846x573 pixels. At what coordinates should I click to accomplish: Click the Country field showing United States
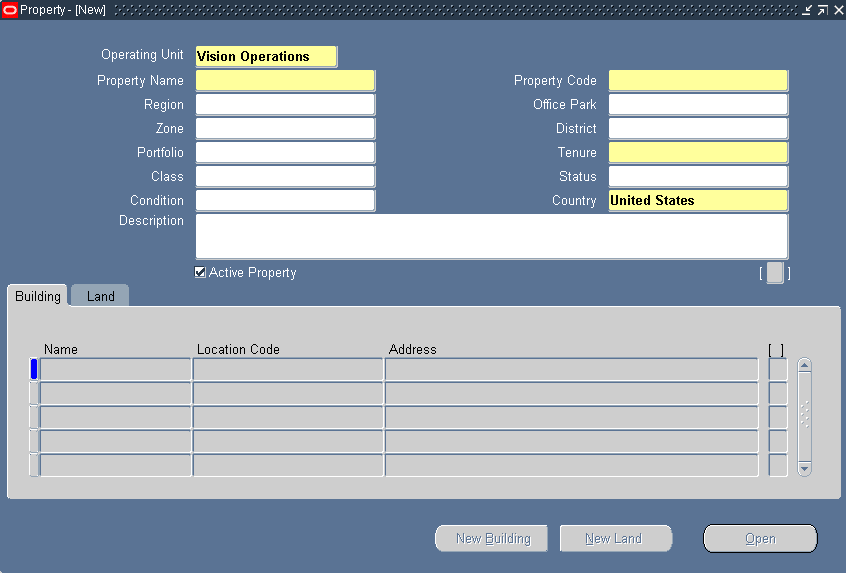tap(698, 201)
